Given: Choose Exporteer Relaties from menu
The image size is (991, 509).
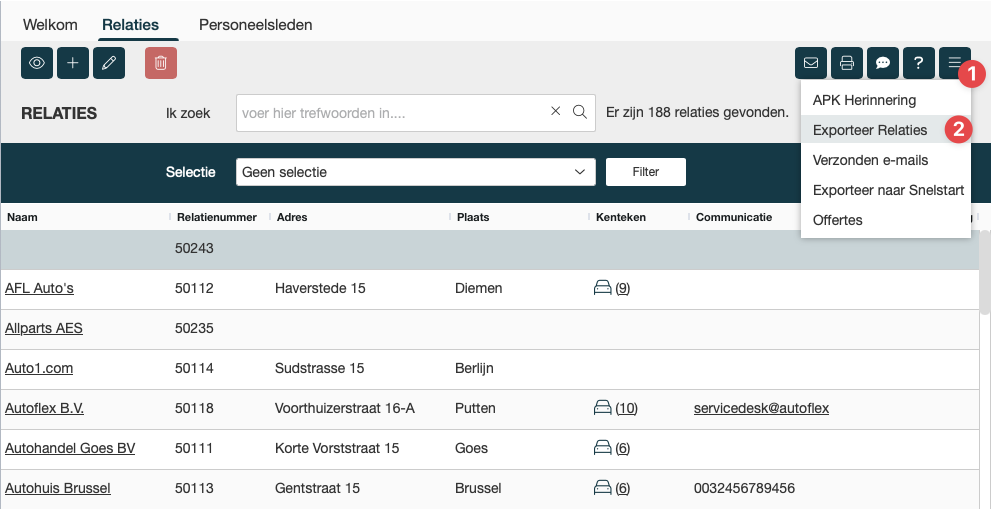Looking at the screenshot, I should pyautogui.click(x=869, y=130).
